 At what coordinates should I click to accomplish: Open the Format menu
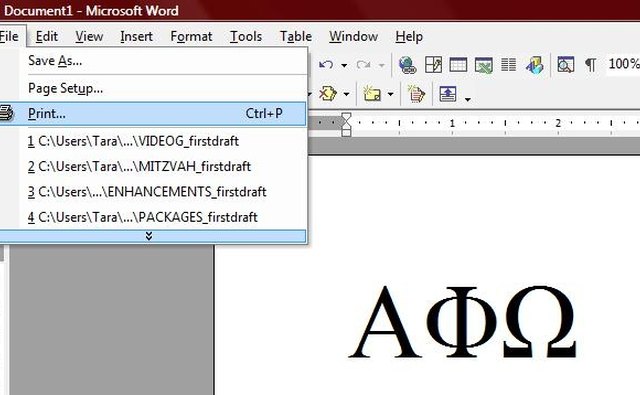tap(191, 36)
